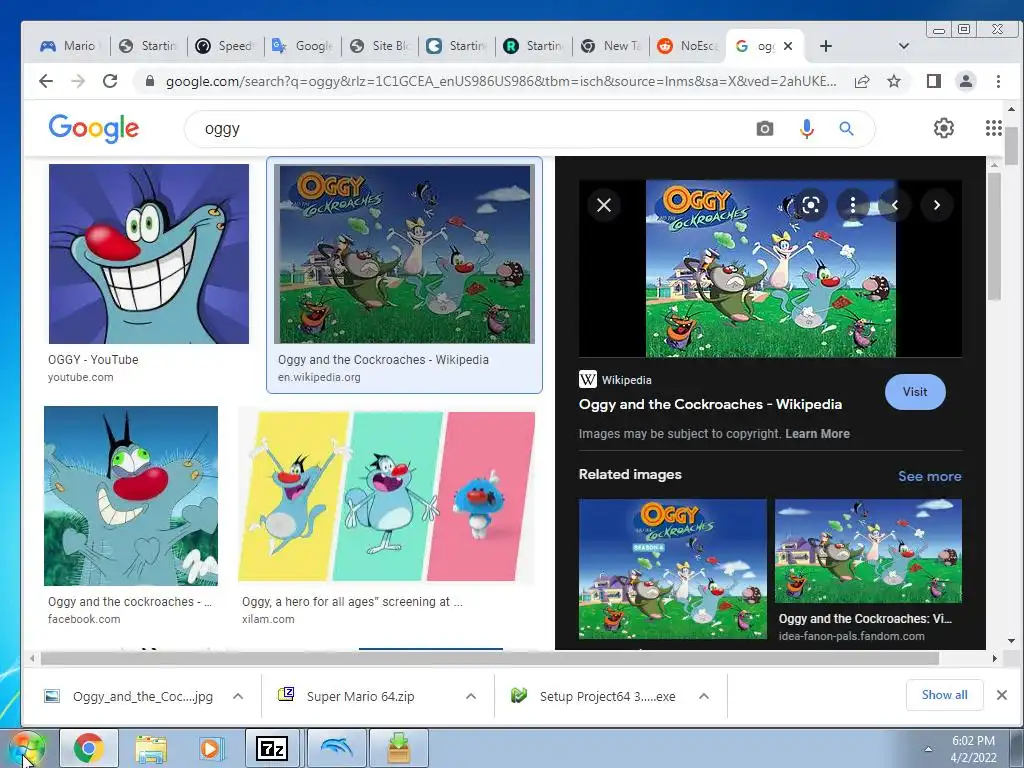Select the OGGY - YouTube image result
This screenshot has height=768, width=1024.
[149, 253]
